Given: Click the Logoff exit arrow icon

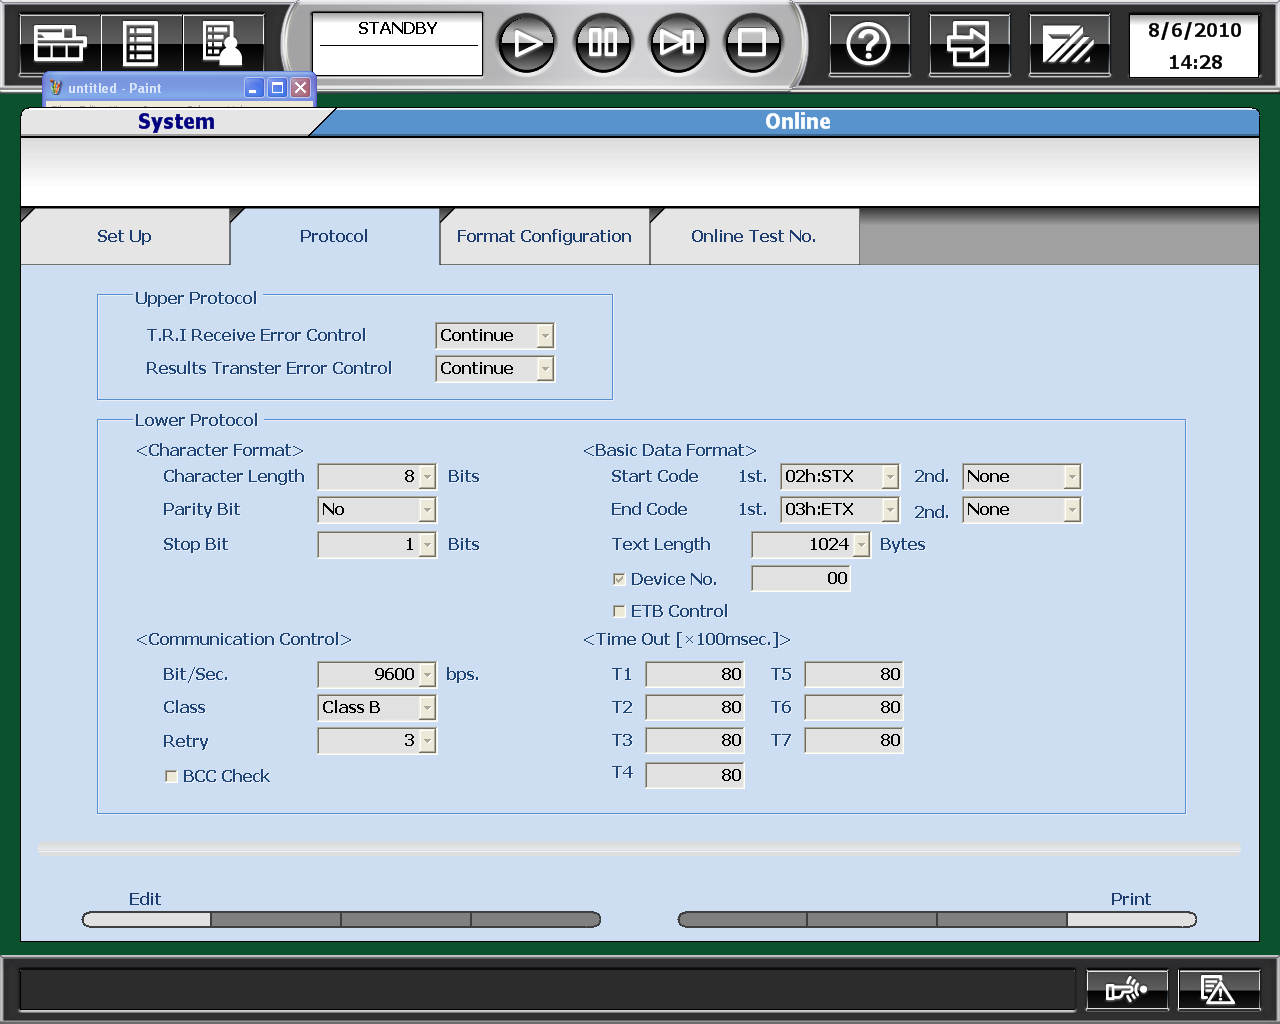Looking at the screenshot, I should click(968, 44).
